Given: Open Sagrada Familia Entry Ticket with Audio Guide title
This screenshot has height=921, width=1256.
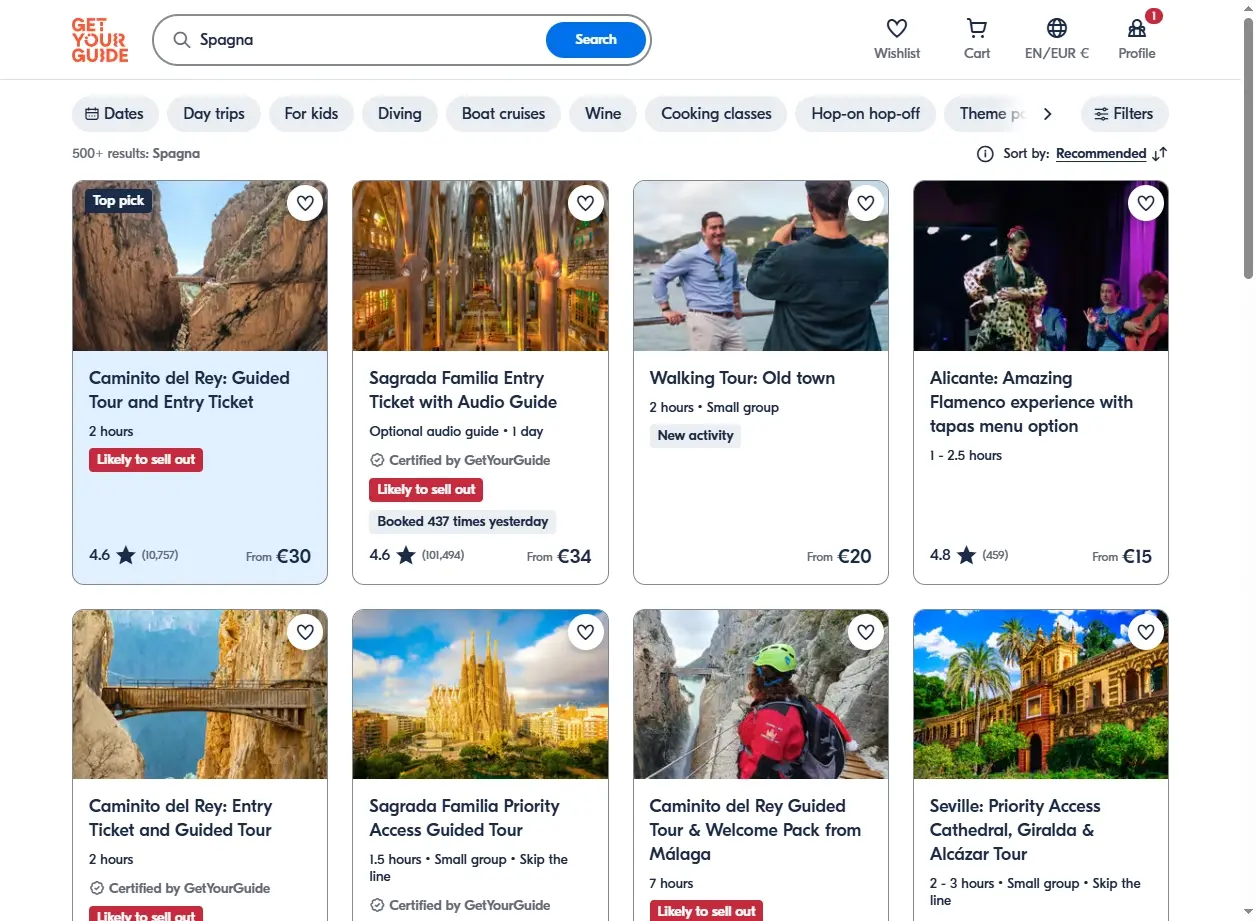Looking at the screenshot, I should coord(463,390).
